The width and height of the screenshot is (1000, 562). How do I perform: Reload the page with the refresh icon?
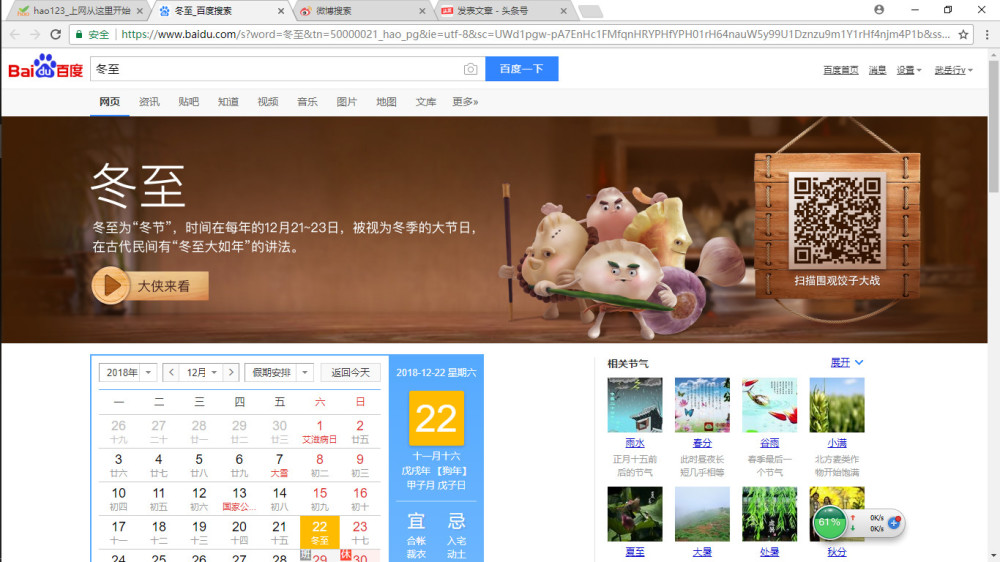coord(55,34)
